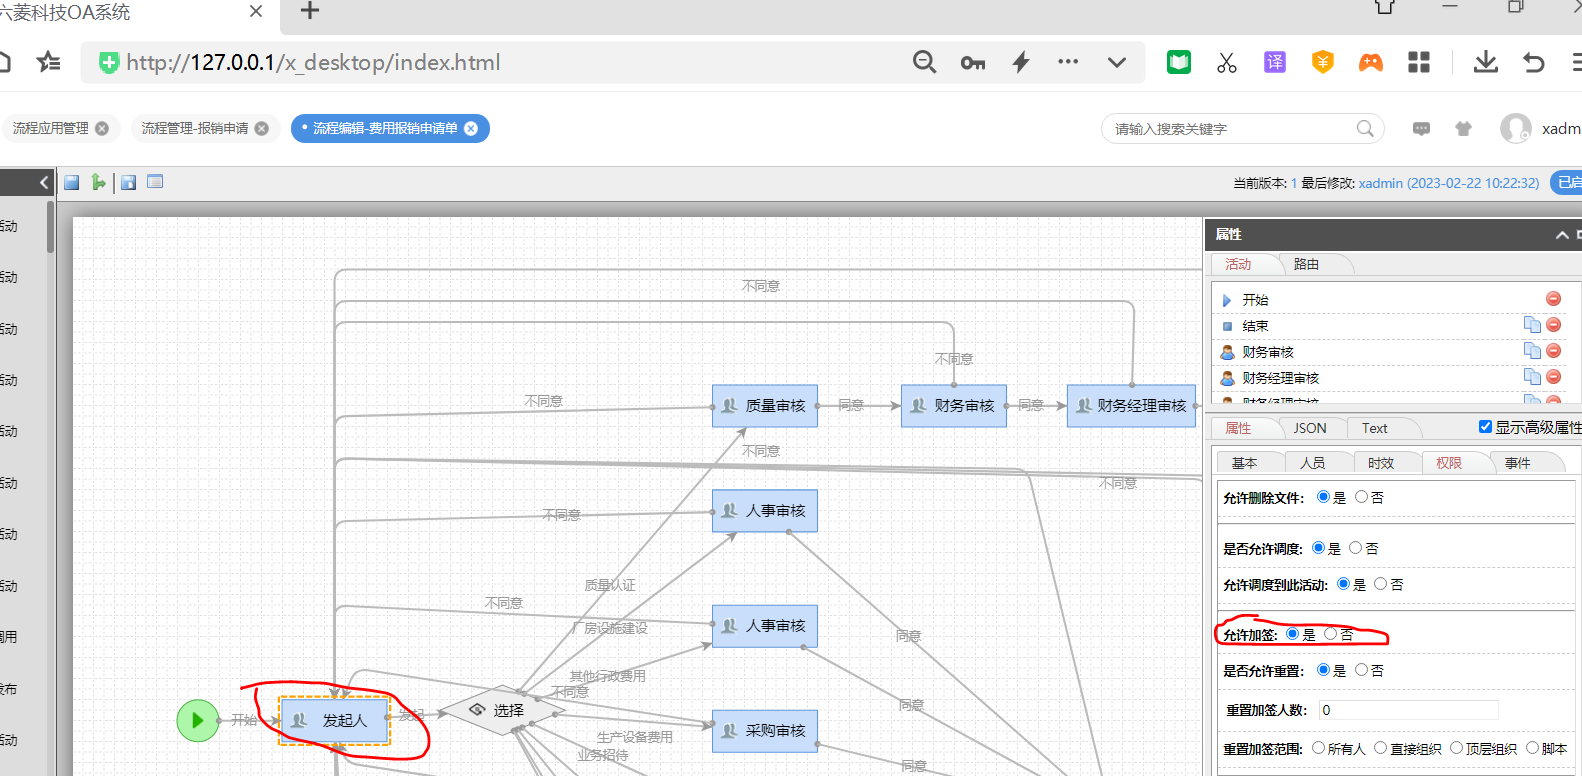The height and width of the screenshot is (776, 1582).
Task: Click the lightning speed mode icon
Action: pyautogui.click(x=1021, y=62)
